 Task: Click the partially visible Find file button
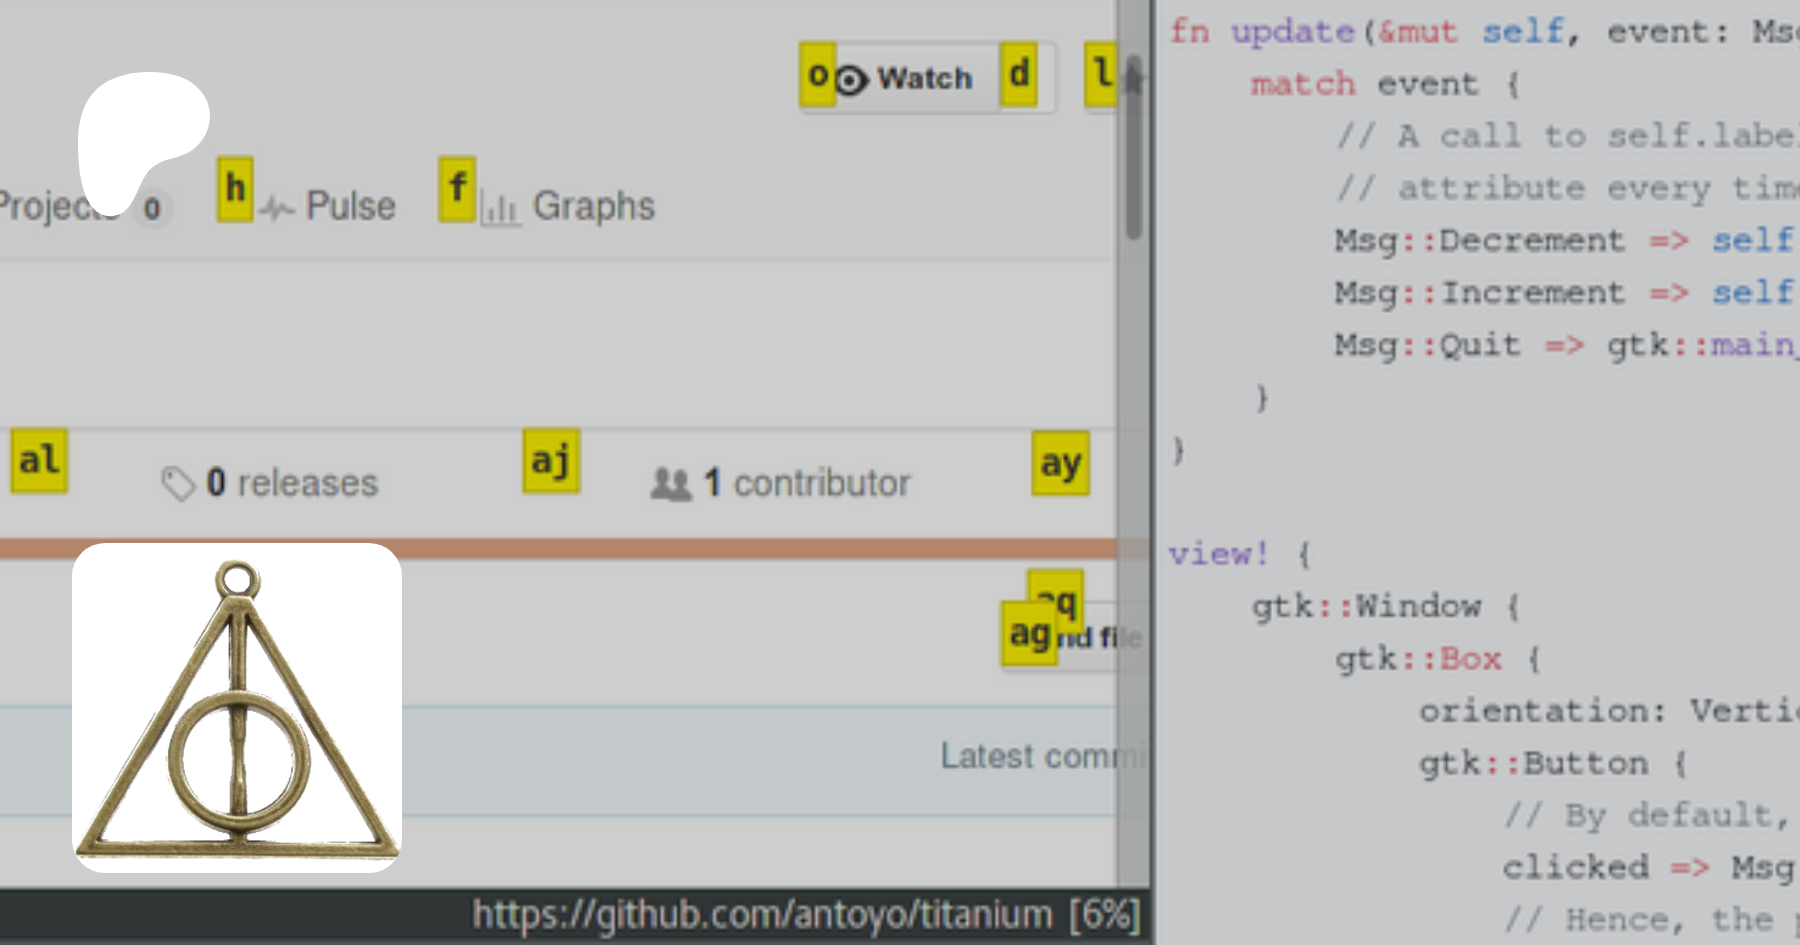tap(1098, 638)
